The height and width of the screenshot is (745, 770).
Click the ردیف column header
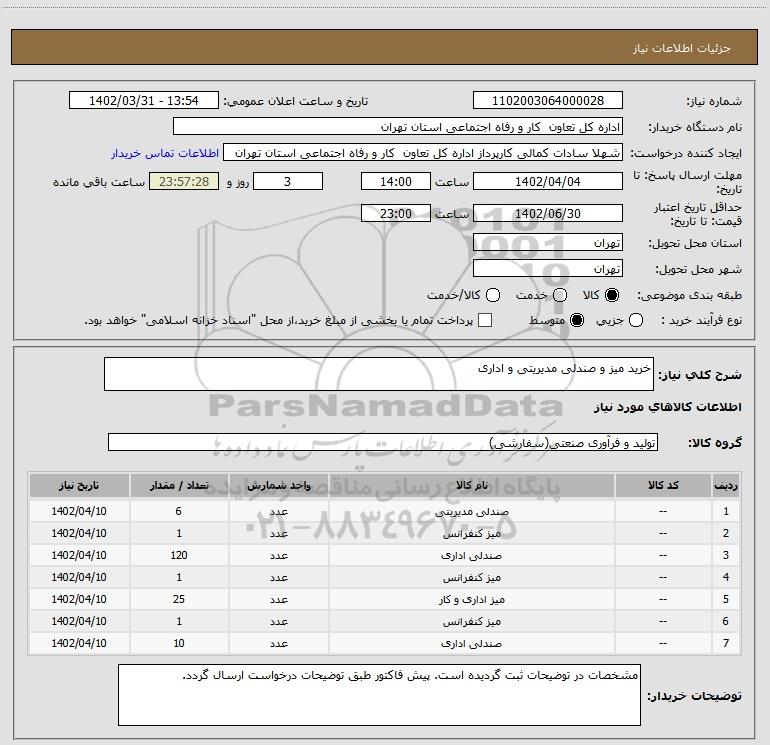726,486
